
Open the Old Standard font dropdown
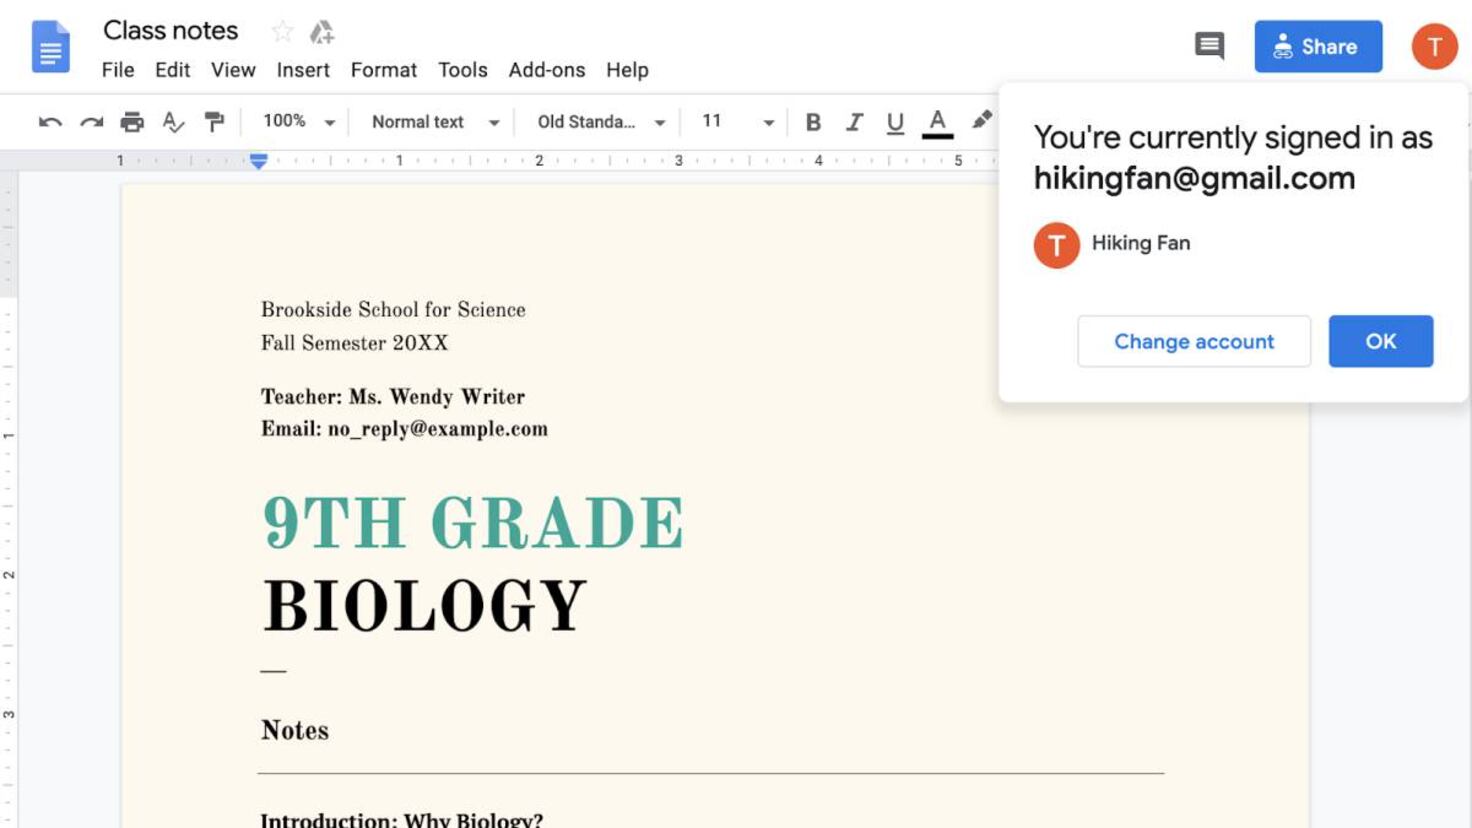click(x=601, y=122)
